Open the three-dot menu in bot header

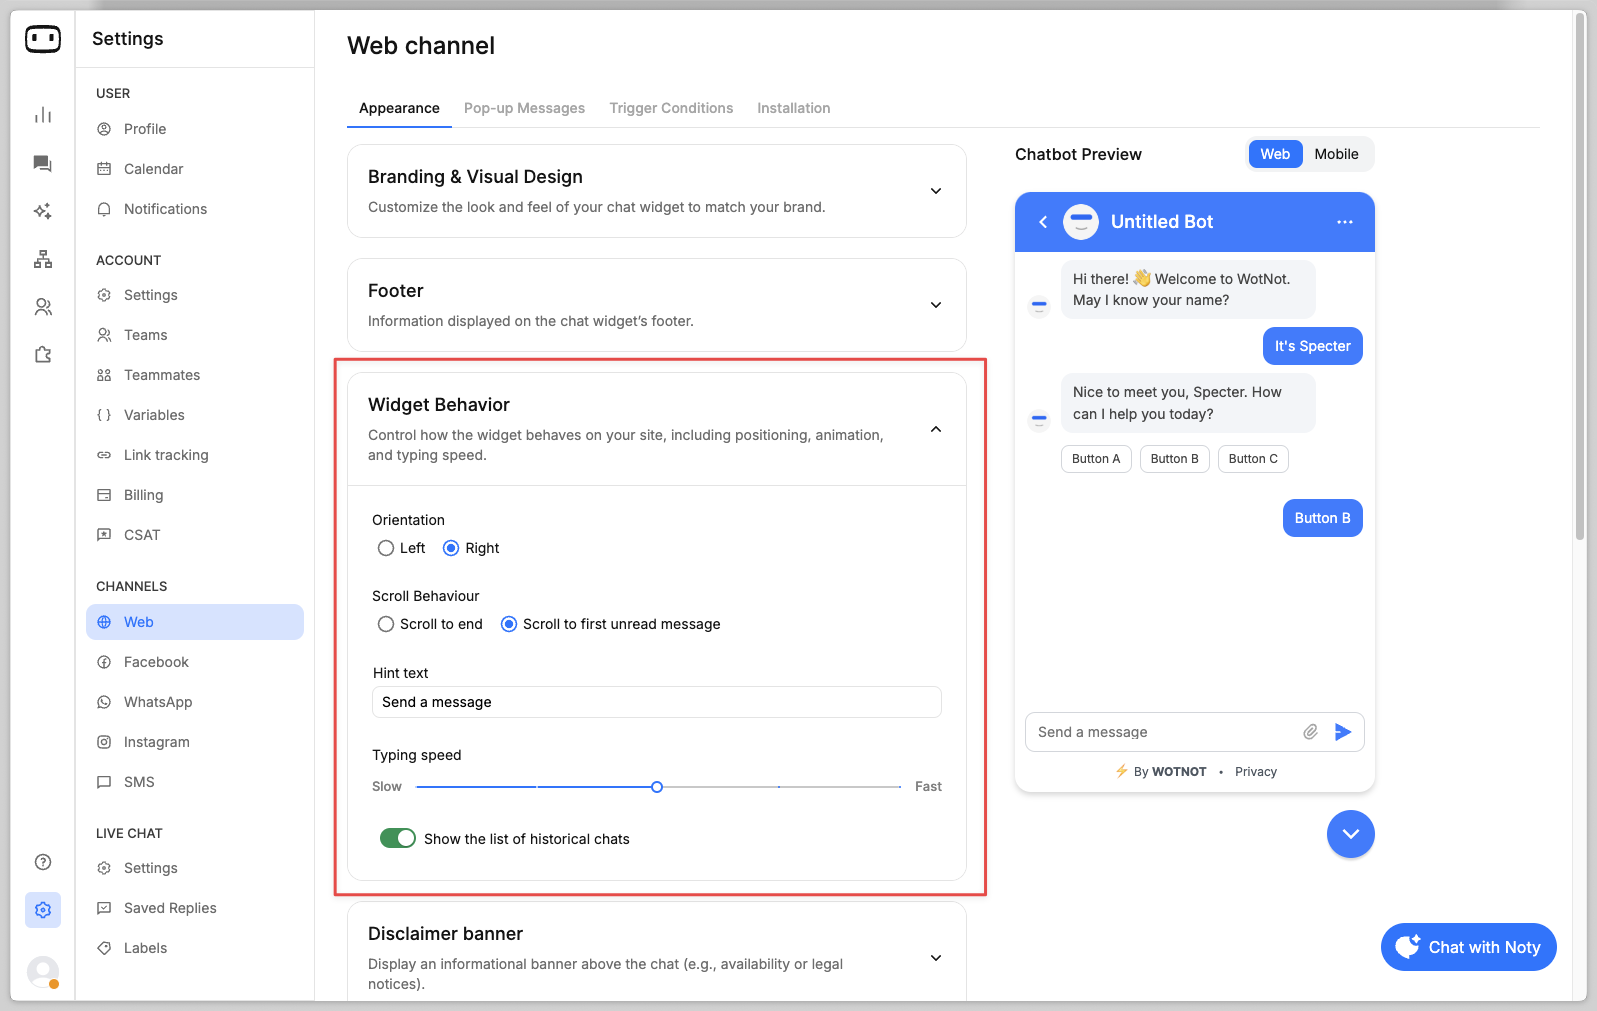(x=1344, y=222)
